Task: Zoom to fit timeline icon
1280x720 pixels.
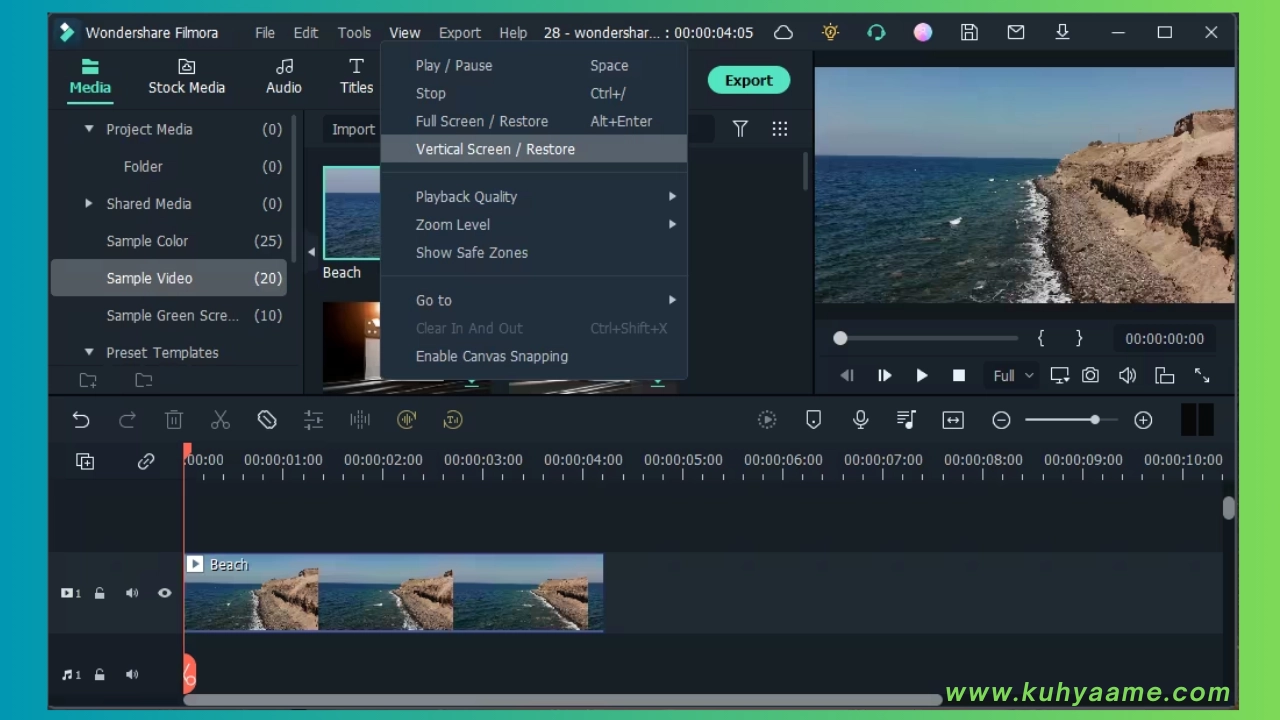Action: point(953,420)
